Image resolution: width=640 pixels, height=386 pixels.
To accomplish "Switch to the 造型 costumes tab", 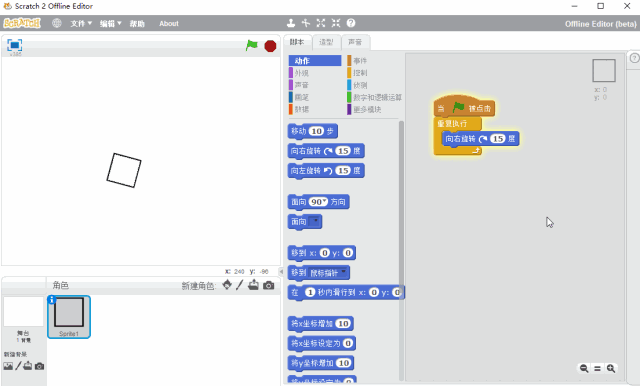I will 326,42.
